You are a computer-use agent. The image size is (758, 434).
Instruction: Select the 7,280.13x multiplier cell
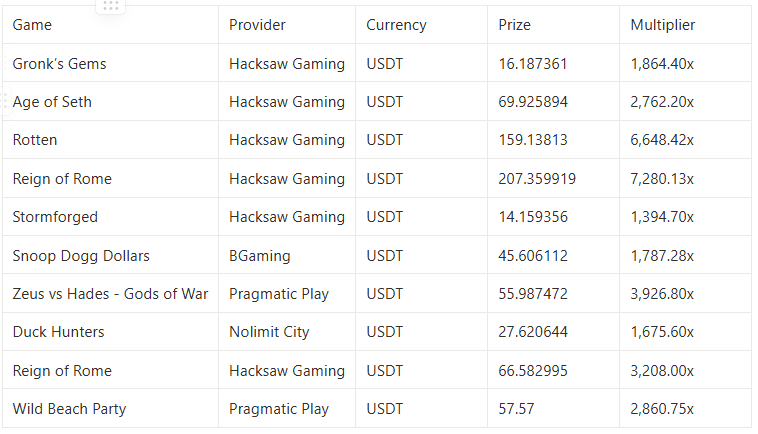click(685, 178)
